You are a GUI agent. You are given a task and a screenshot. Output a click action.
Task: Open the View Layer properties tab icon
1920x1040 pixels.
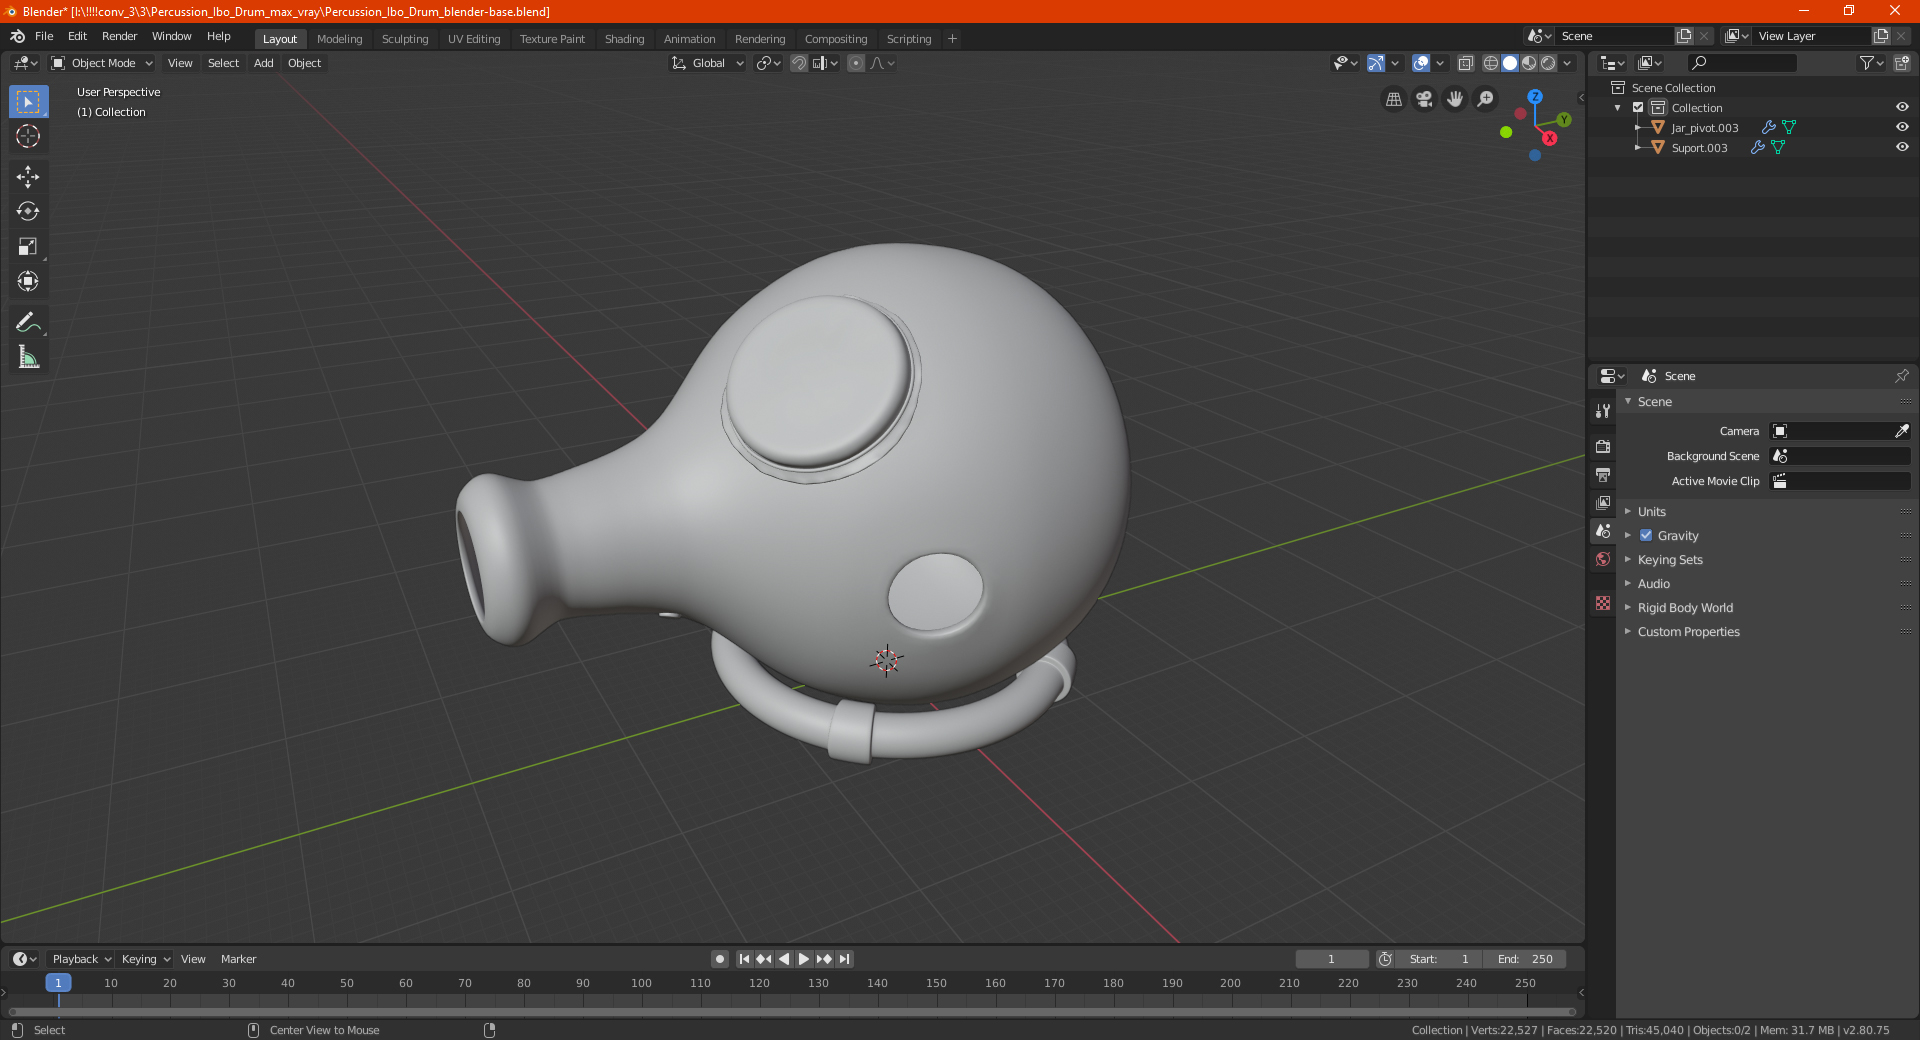[x=1603, y=502]
